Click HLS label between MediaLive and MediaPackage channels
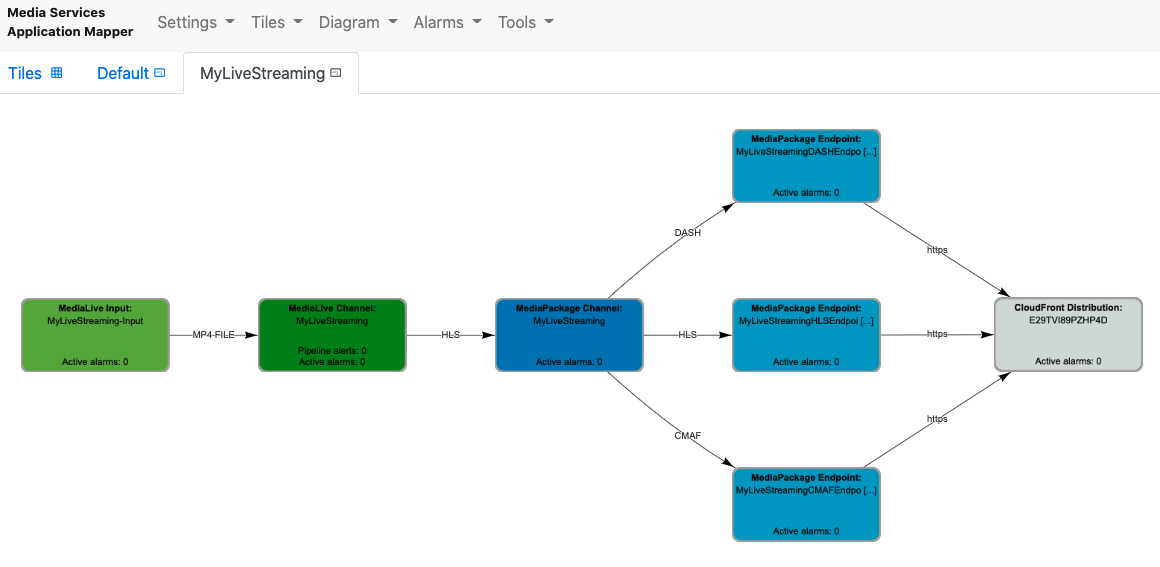 (451, 335)
